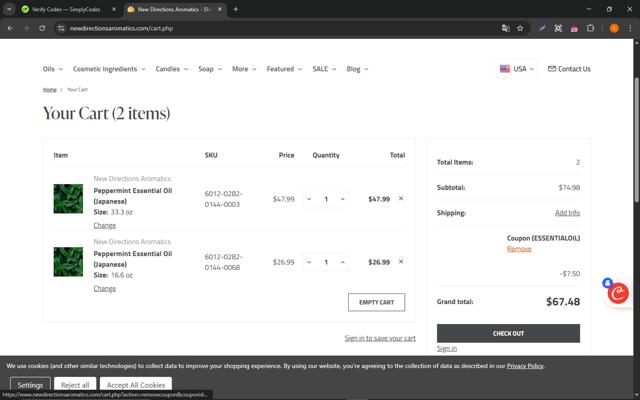
Task: Accept All Cookies
Action: [136, 384]
